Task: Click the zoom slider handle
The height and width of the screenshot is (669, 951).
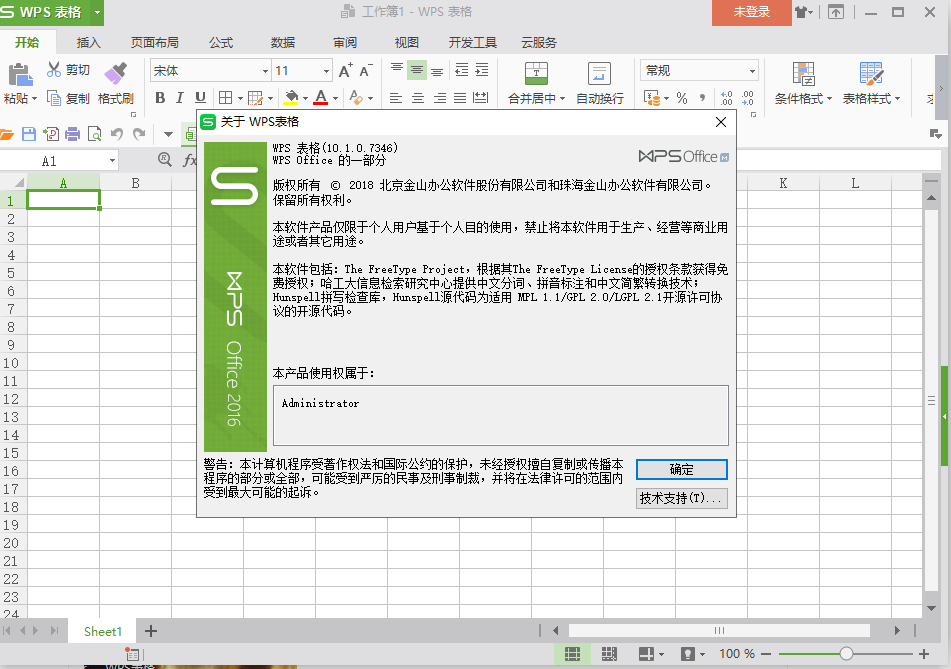Action: 846,654
